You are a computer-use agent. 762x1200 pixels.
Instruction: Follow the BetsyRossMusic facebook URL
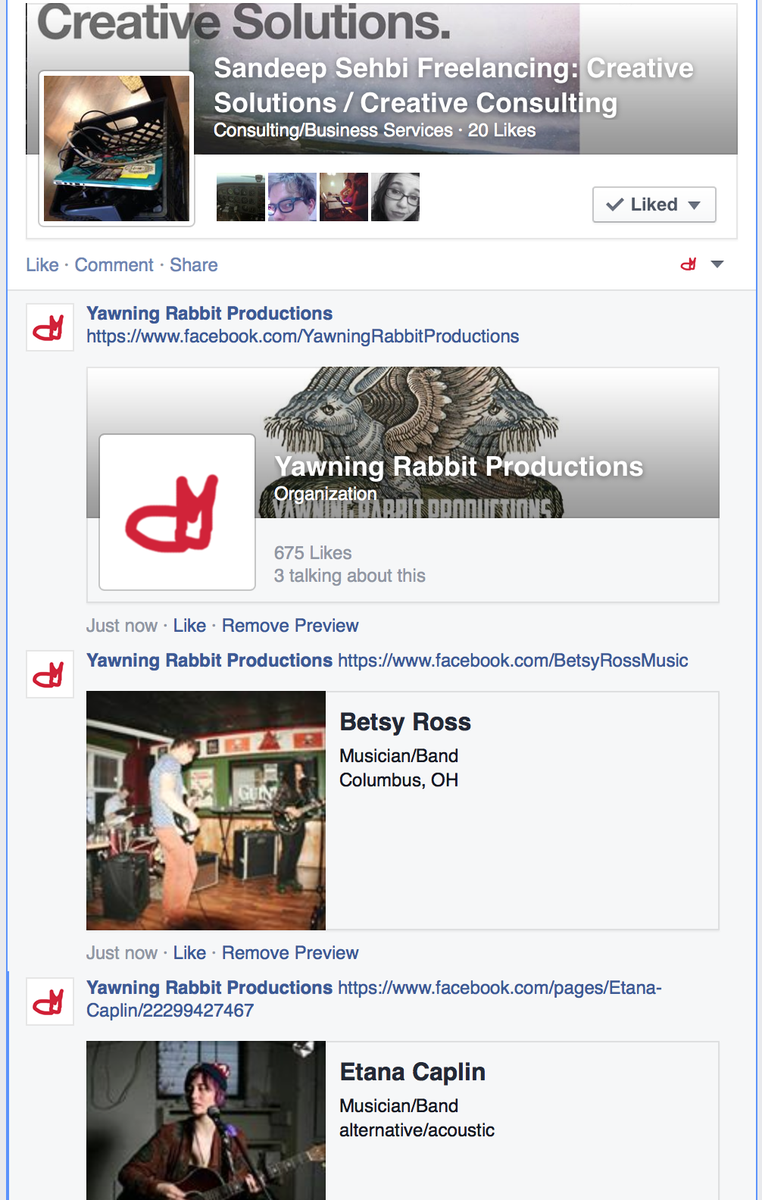[x=513, y=661]
